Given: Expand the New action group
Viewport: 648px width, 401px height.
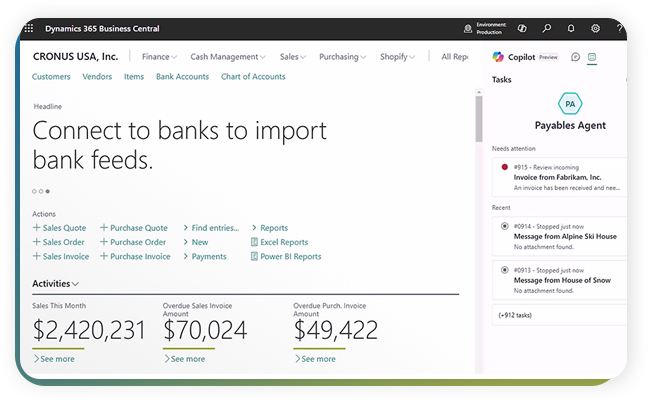Looking at the screenshot, I should coord(196,242).
